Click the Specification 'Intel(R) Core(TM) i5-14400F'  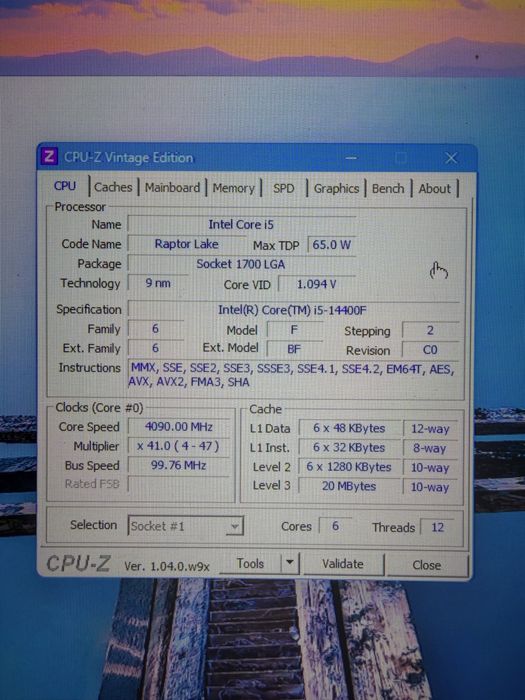(x=293, y=309)
